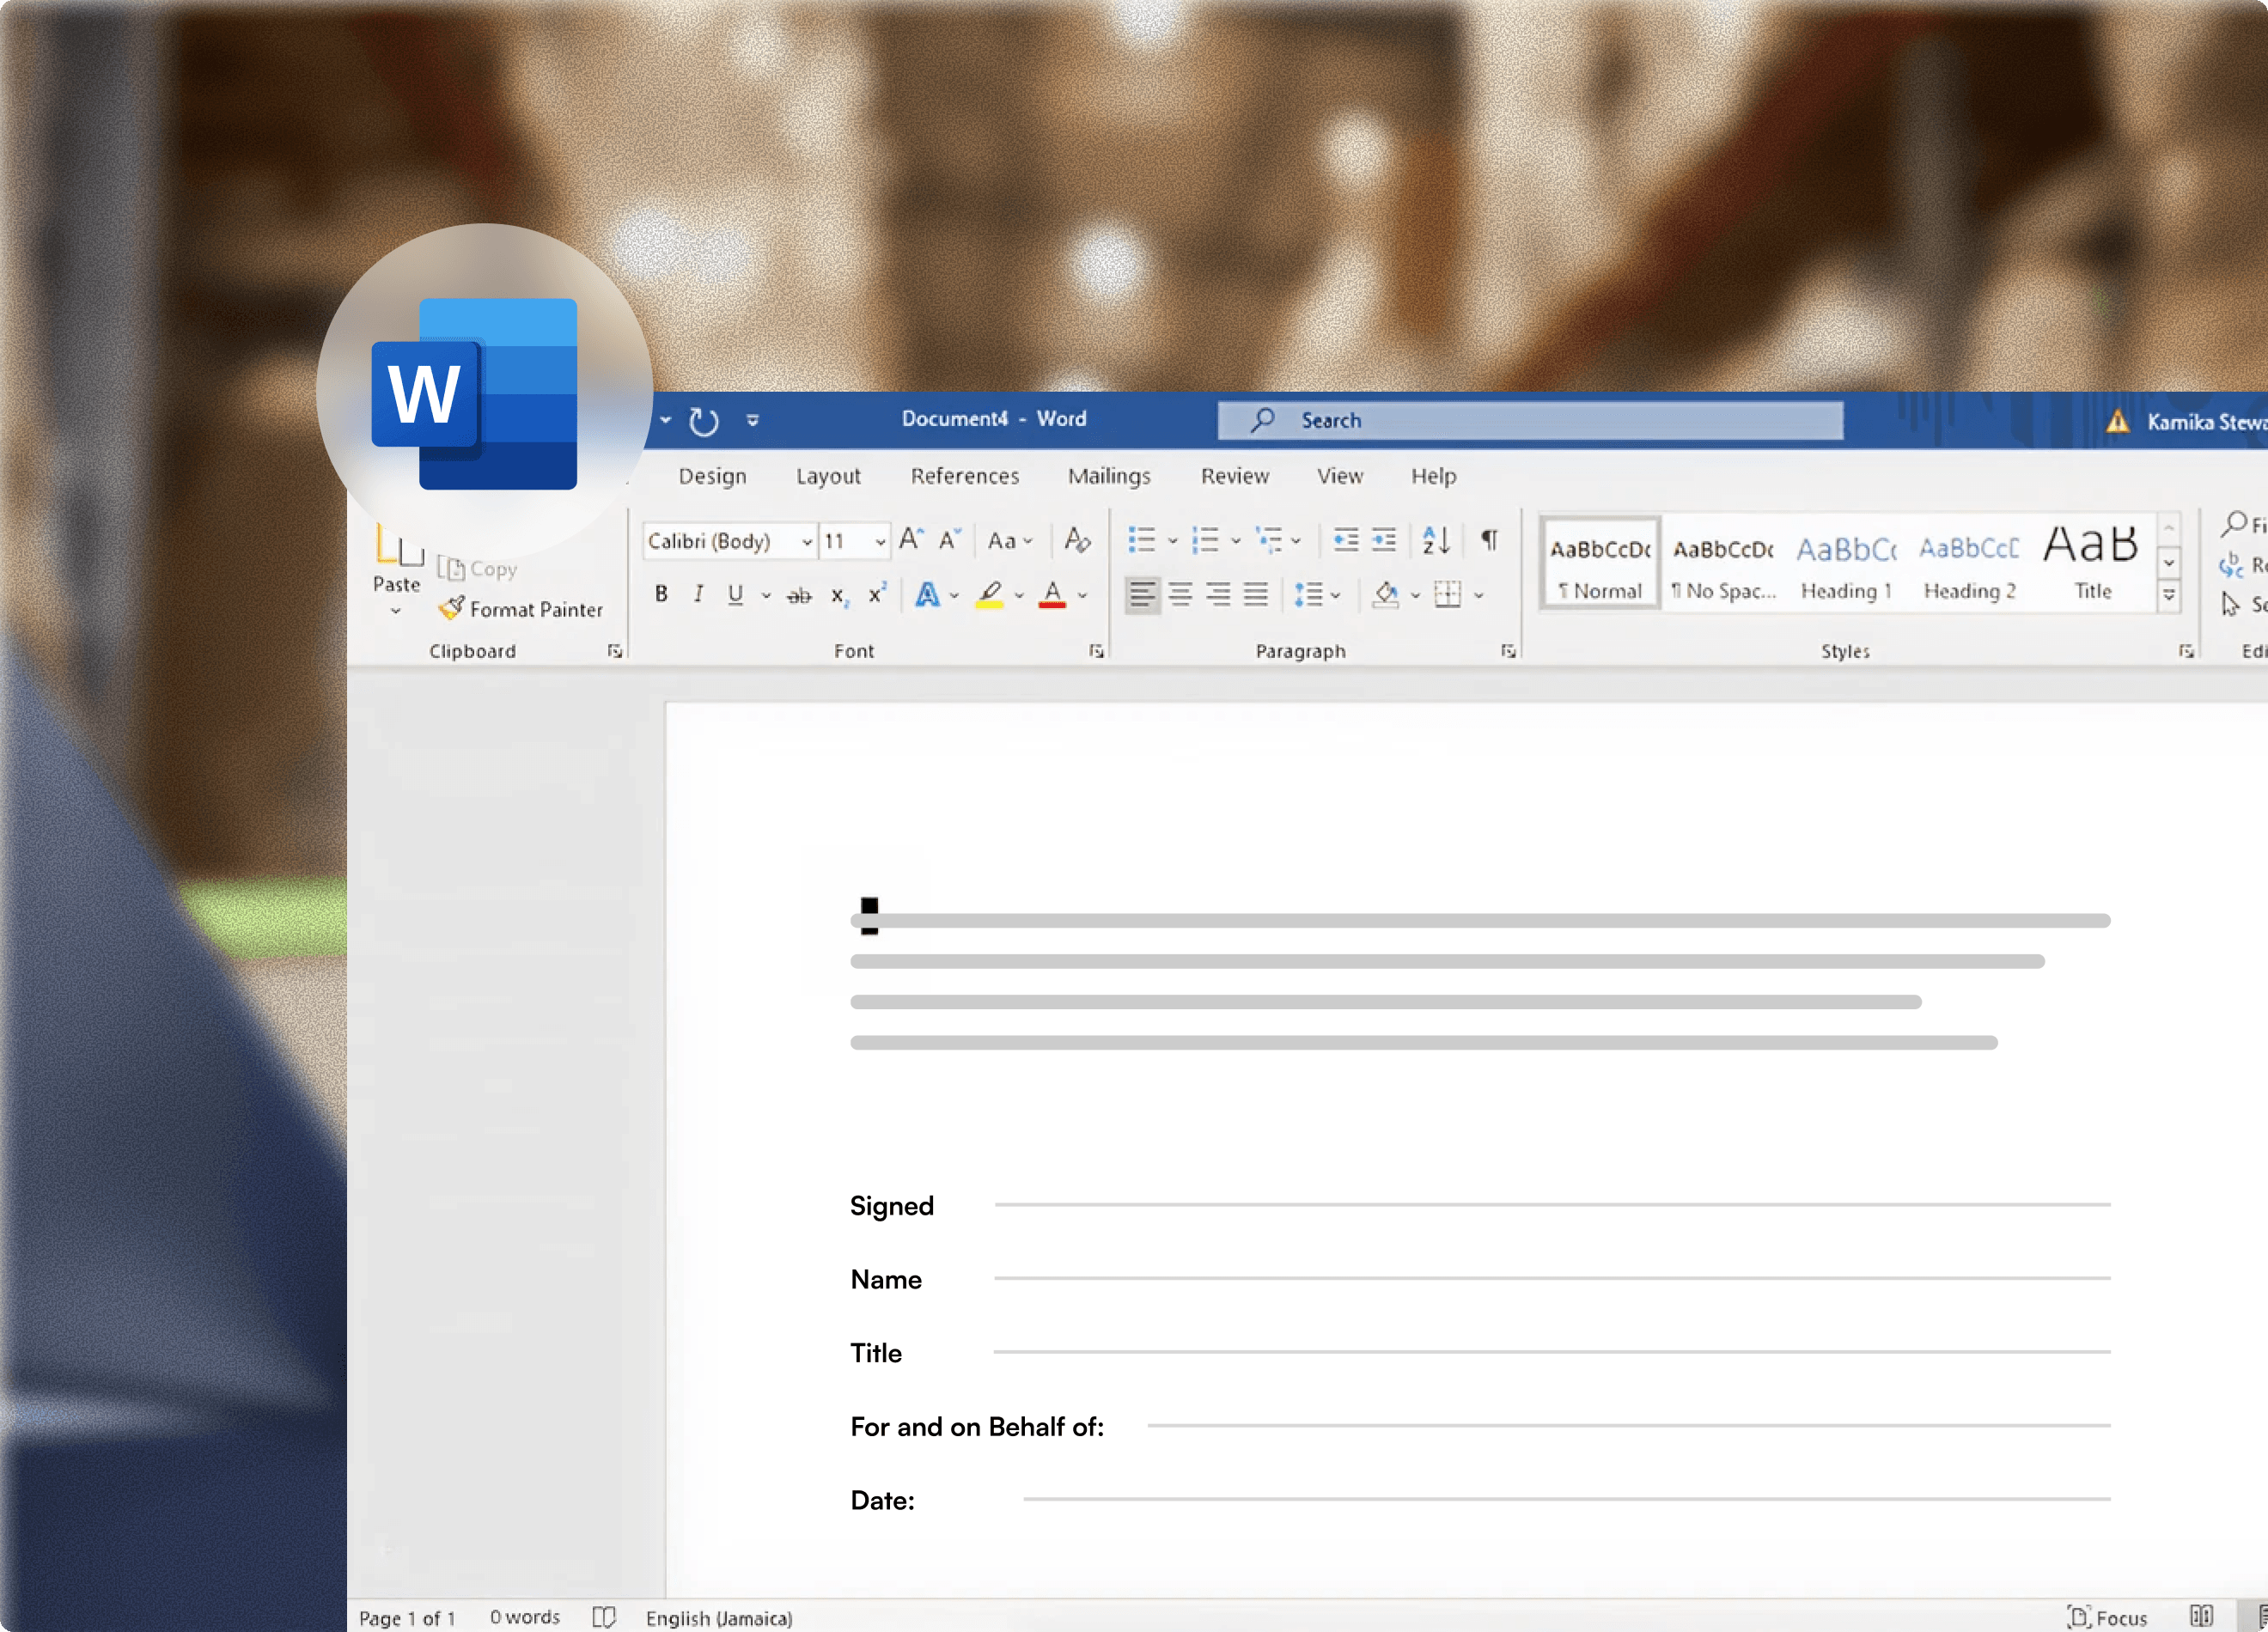
Task: Expand underline style dropdown arrow
Action: (x=766, y=595)
